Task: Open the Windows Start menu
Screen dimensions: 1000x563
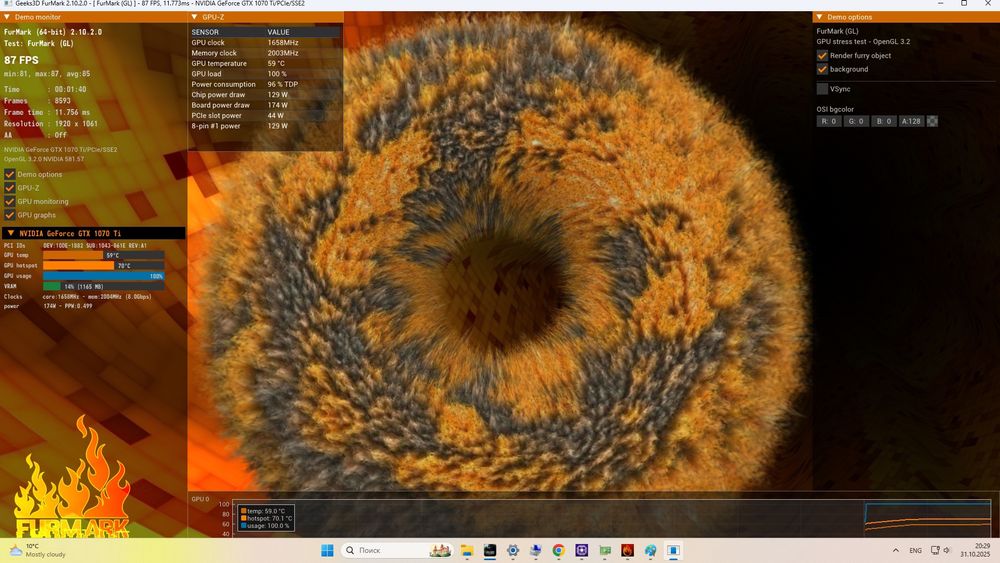Action: coord(327,550)
